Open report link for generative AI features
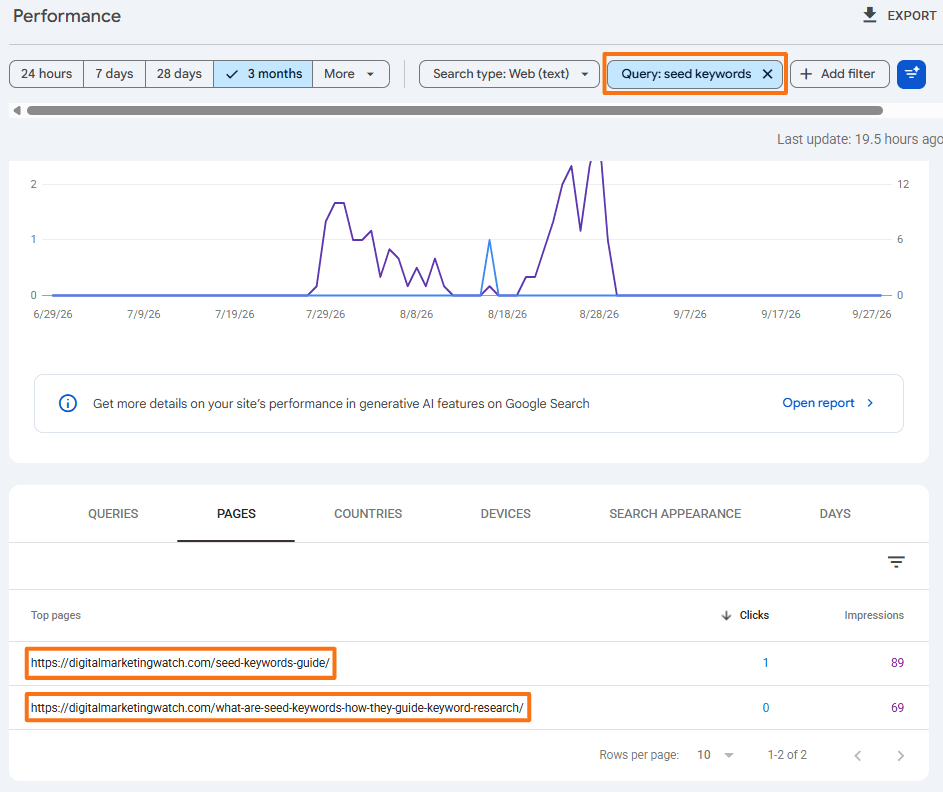943x792 pixels. click(818, 403)
